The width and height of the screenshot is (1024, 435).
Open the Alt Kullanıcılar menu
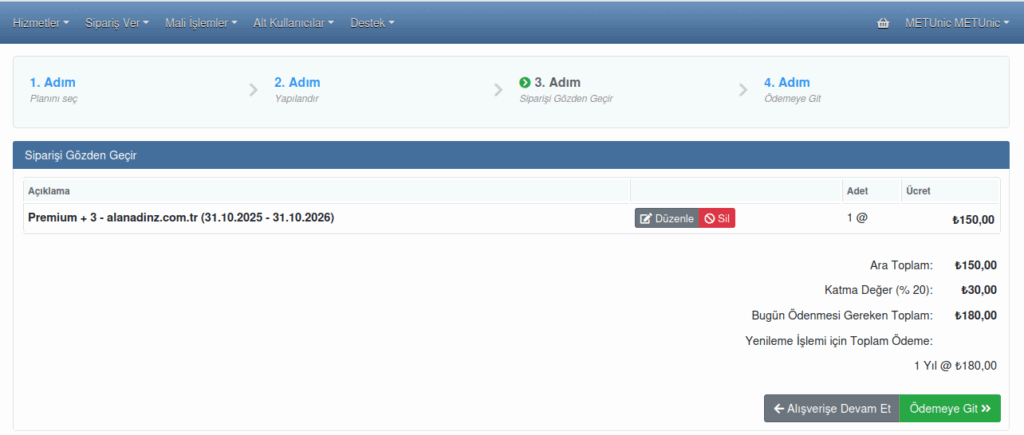(x=293, y=23)
